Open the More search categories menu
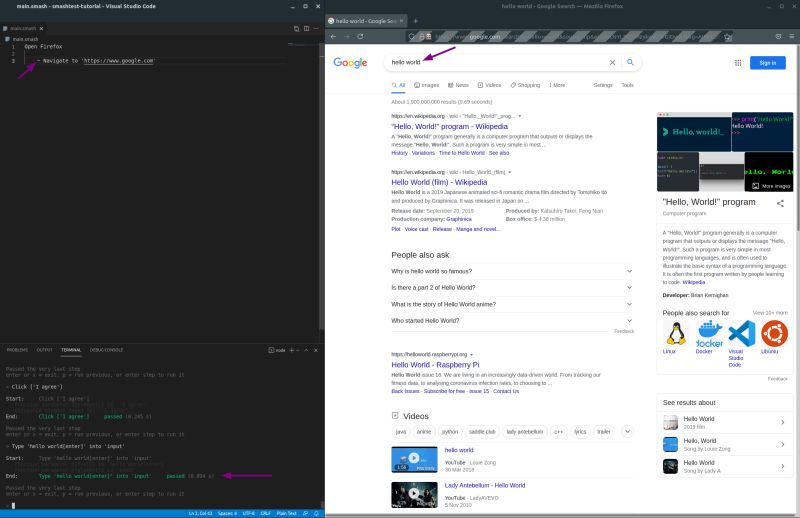The height and width of the screenshot is (518, 800). point(557,85)
